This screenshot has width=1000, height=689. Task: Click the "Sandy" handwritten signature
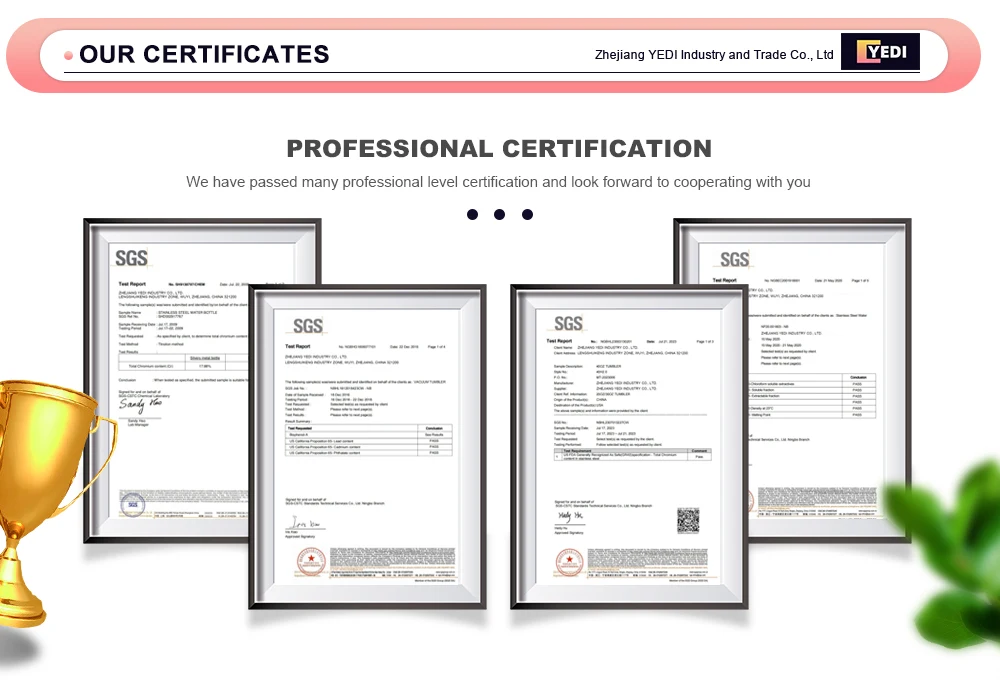140,404
